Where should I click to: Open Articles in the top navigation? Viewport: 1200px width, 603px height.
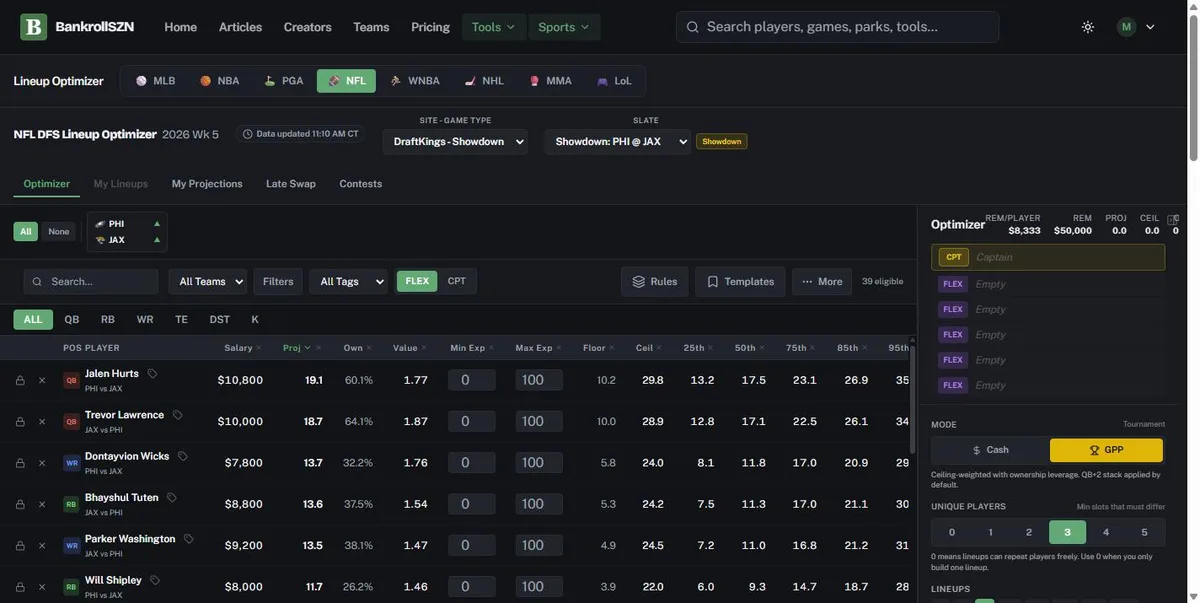[x=240, y=27]
